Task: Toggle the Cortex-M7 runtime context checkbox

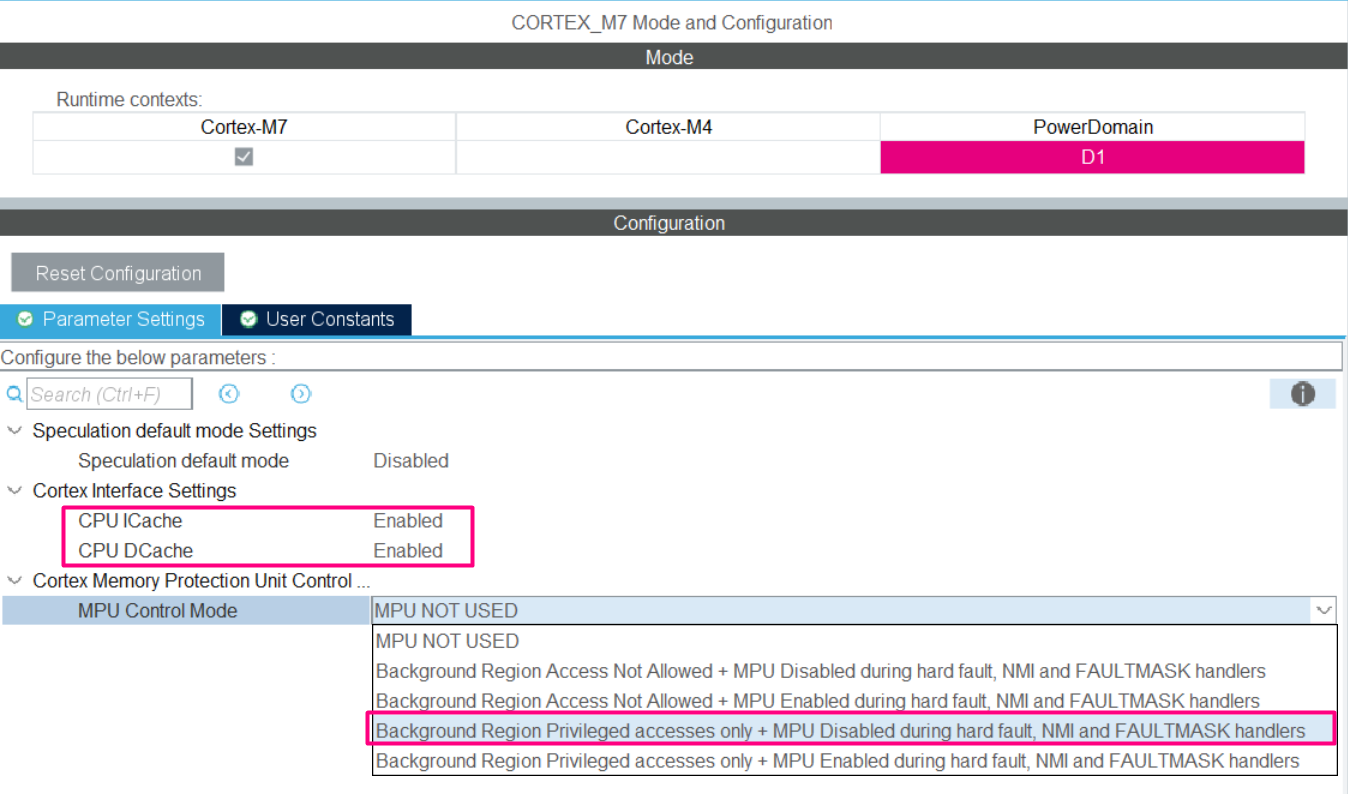Action: pos(244,157)
